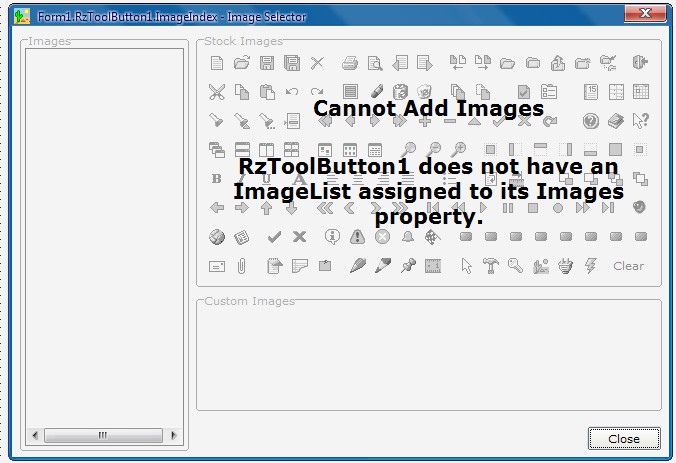Choose the ruler stock icon
Screen dimensions: 676x463
click(x=433, y=266)
